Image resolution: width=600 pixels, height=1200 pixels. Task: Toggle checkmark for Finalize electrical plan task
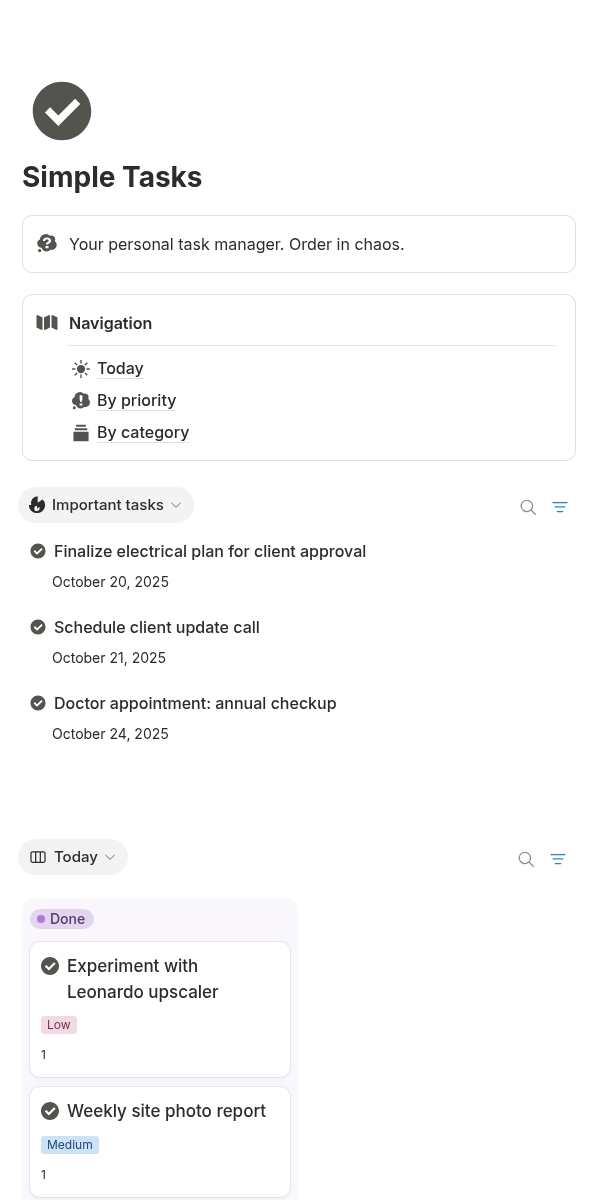38,551
